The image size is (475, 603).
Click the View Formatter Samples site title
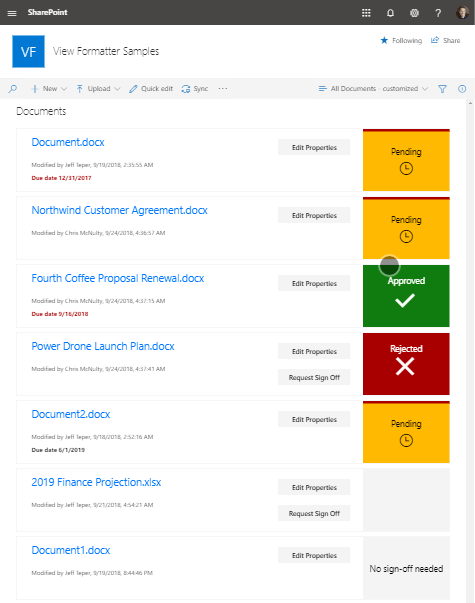[x=106, y=51]
